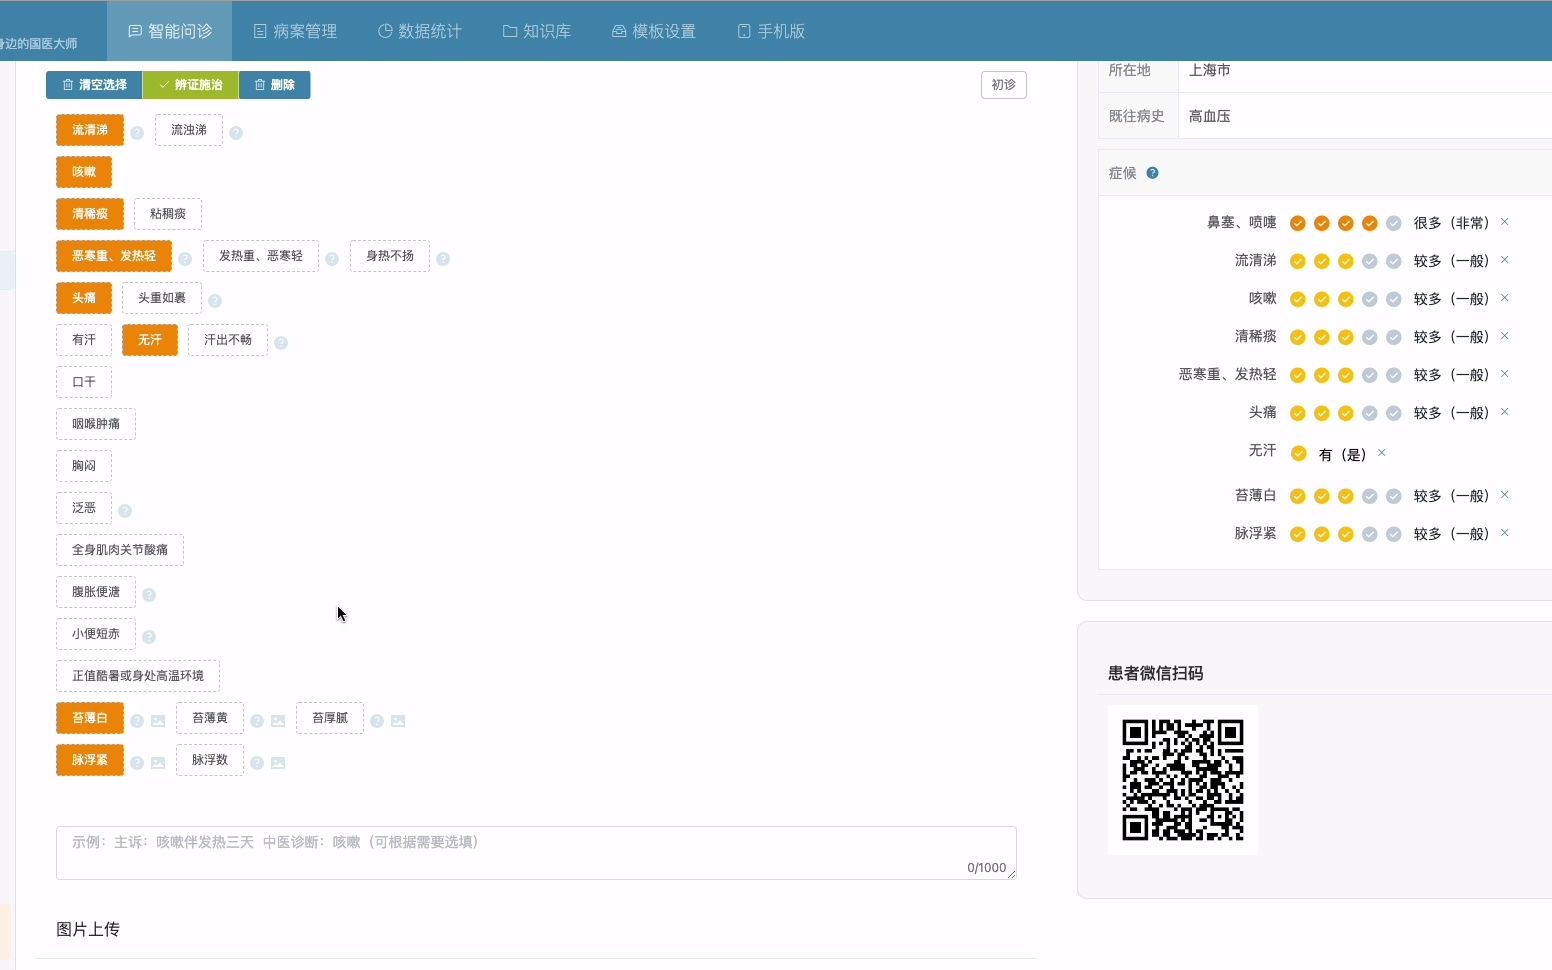Viewport: 1552px width, 970px height.
Task: Select the 有汗 symptom tag
Action: (84, 340)
